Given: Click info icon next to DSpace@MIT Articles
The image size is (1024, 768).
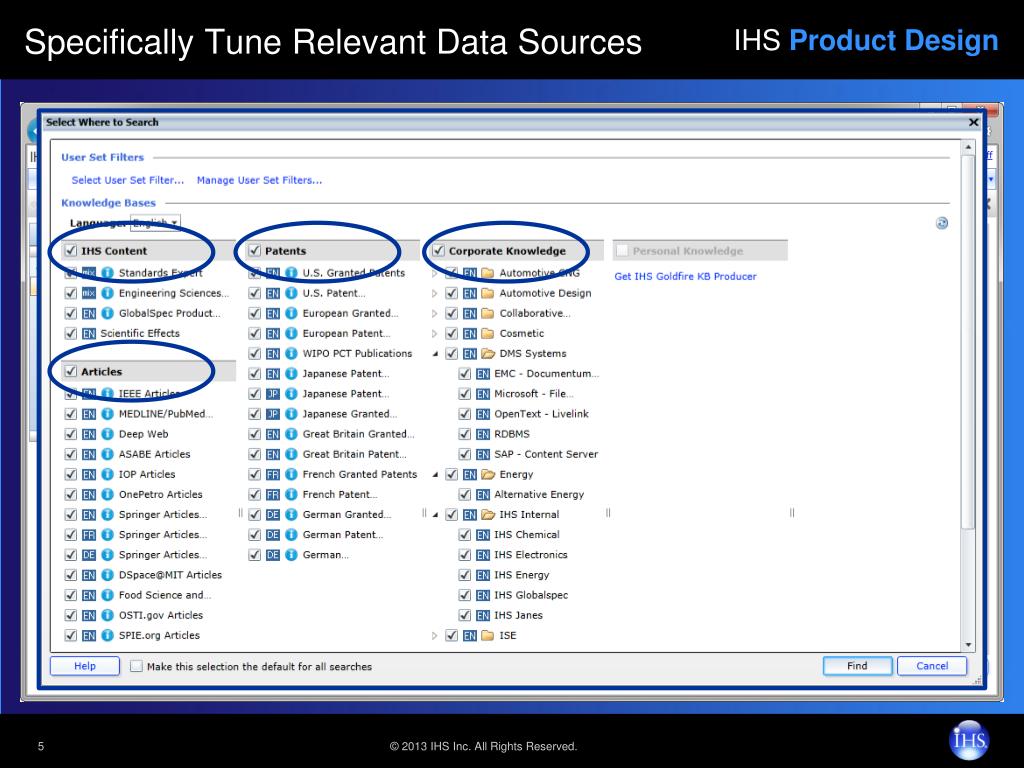Looking at the screenshot, I should point(108,575).
